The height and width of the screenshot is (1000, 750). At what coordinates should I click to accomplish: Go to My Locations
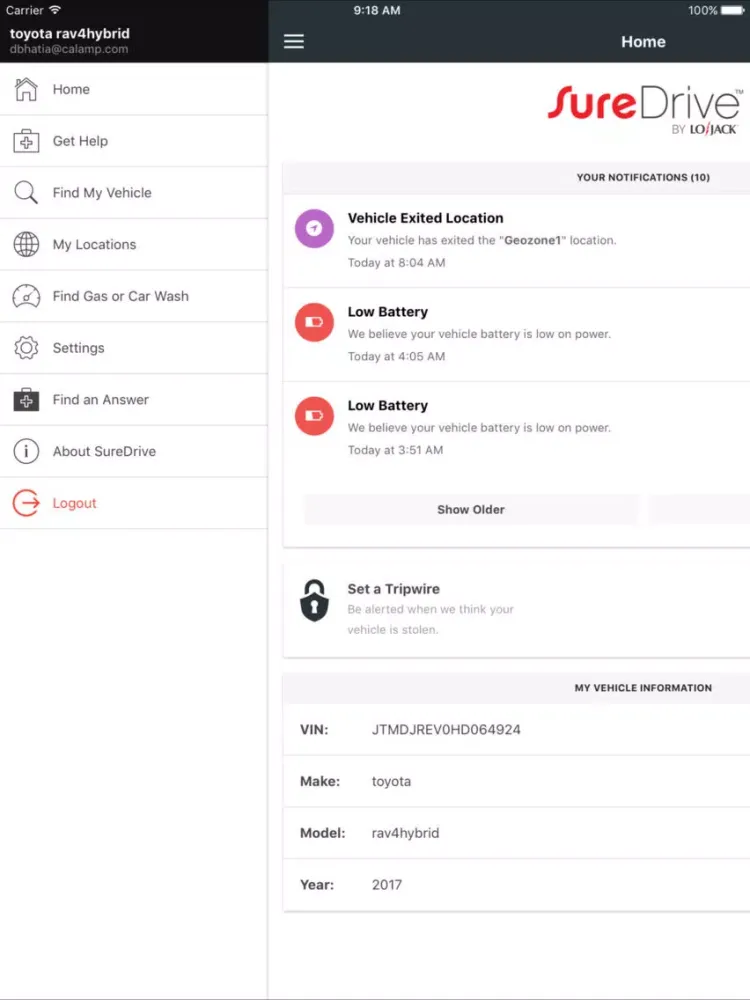pos(134,244)
